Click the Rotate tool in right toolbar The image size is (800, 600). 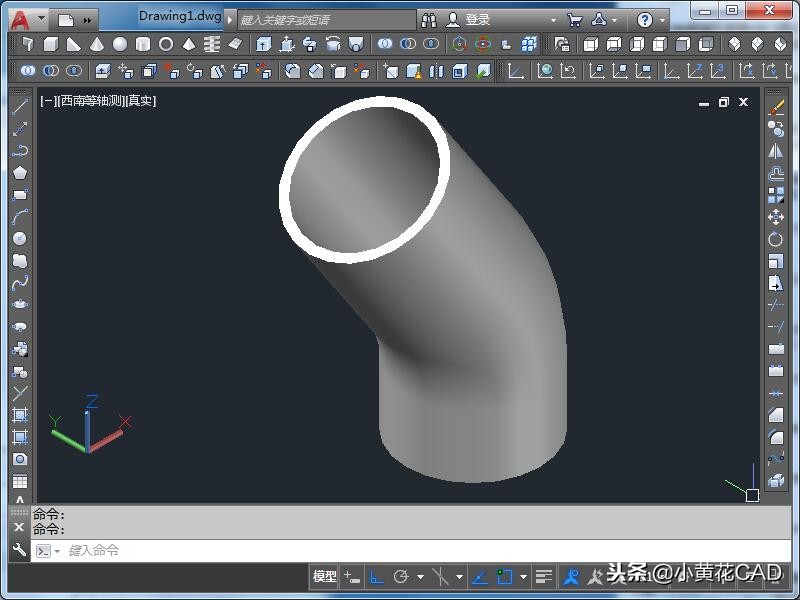[x=776, y=239]
